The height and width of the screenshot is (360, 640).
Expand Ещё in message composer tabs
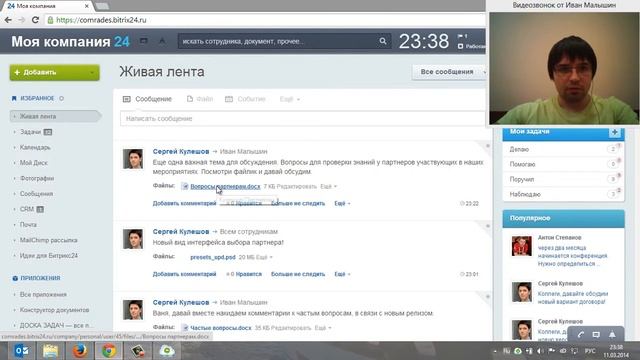coord(290,99)
